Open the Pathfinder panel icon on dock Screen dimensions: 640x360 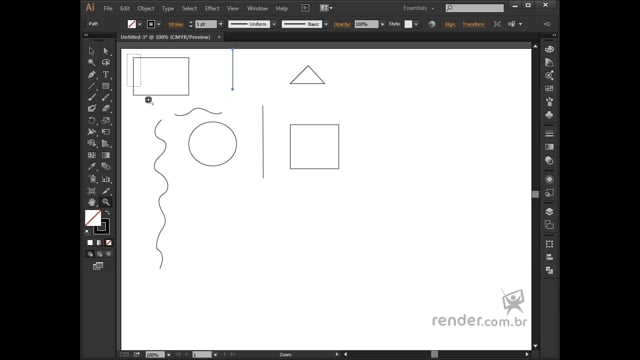(x=549, y=270)
